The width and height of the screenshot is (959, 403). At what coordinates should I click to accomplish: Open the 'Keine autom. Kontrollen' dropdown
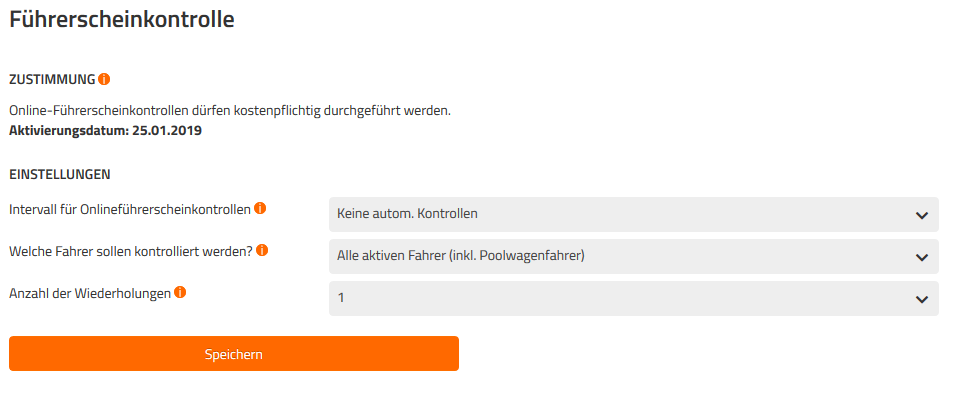634,214
